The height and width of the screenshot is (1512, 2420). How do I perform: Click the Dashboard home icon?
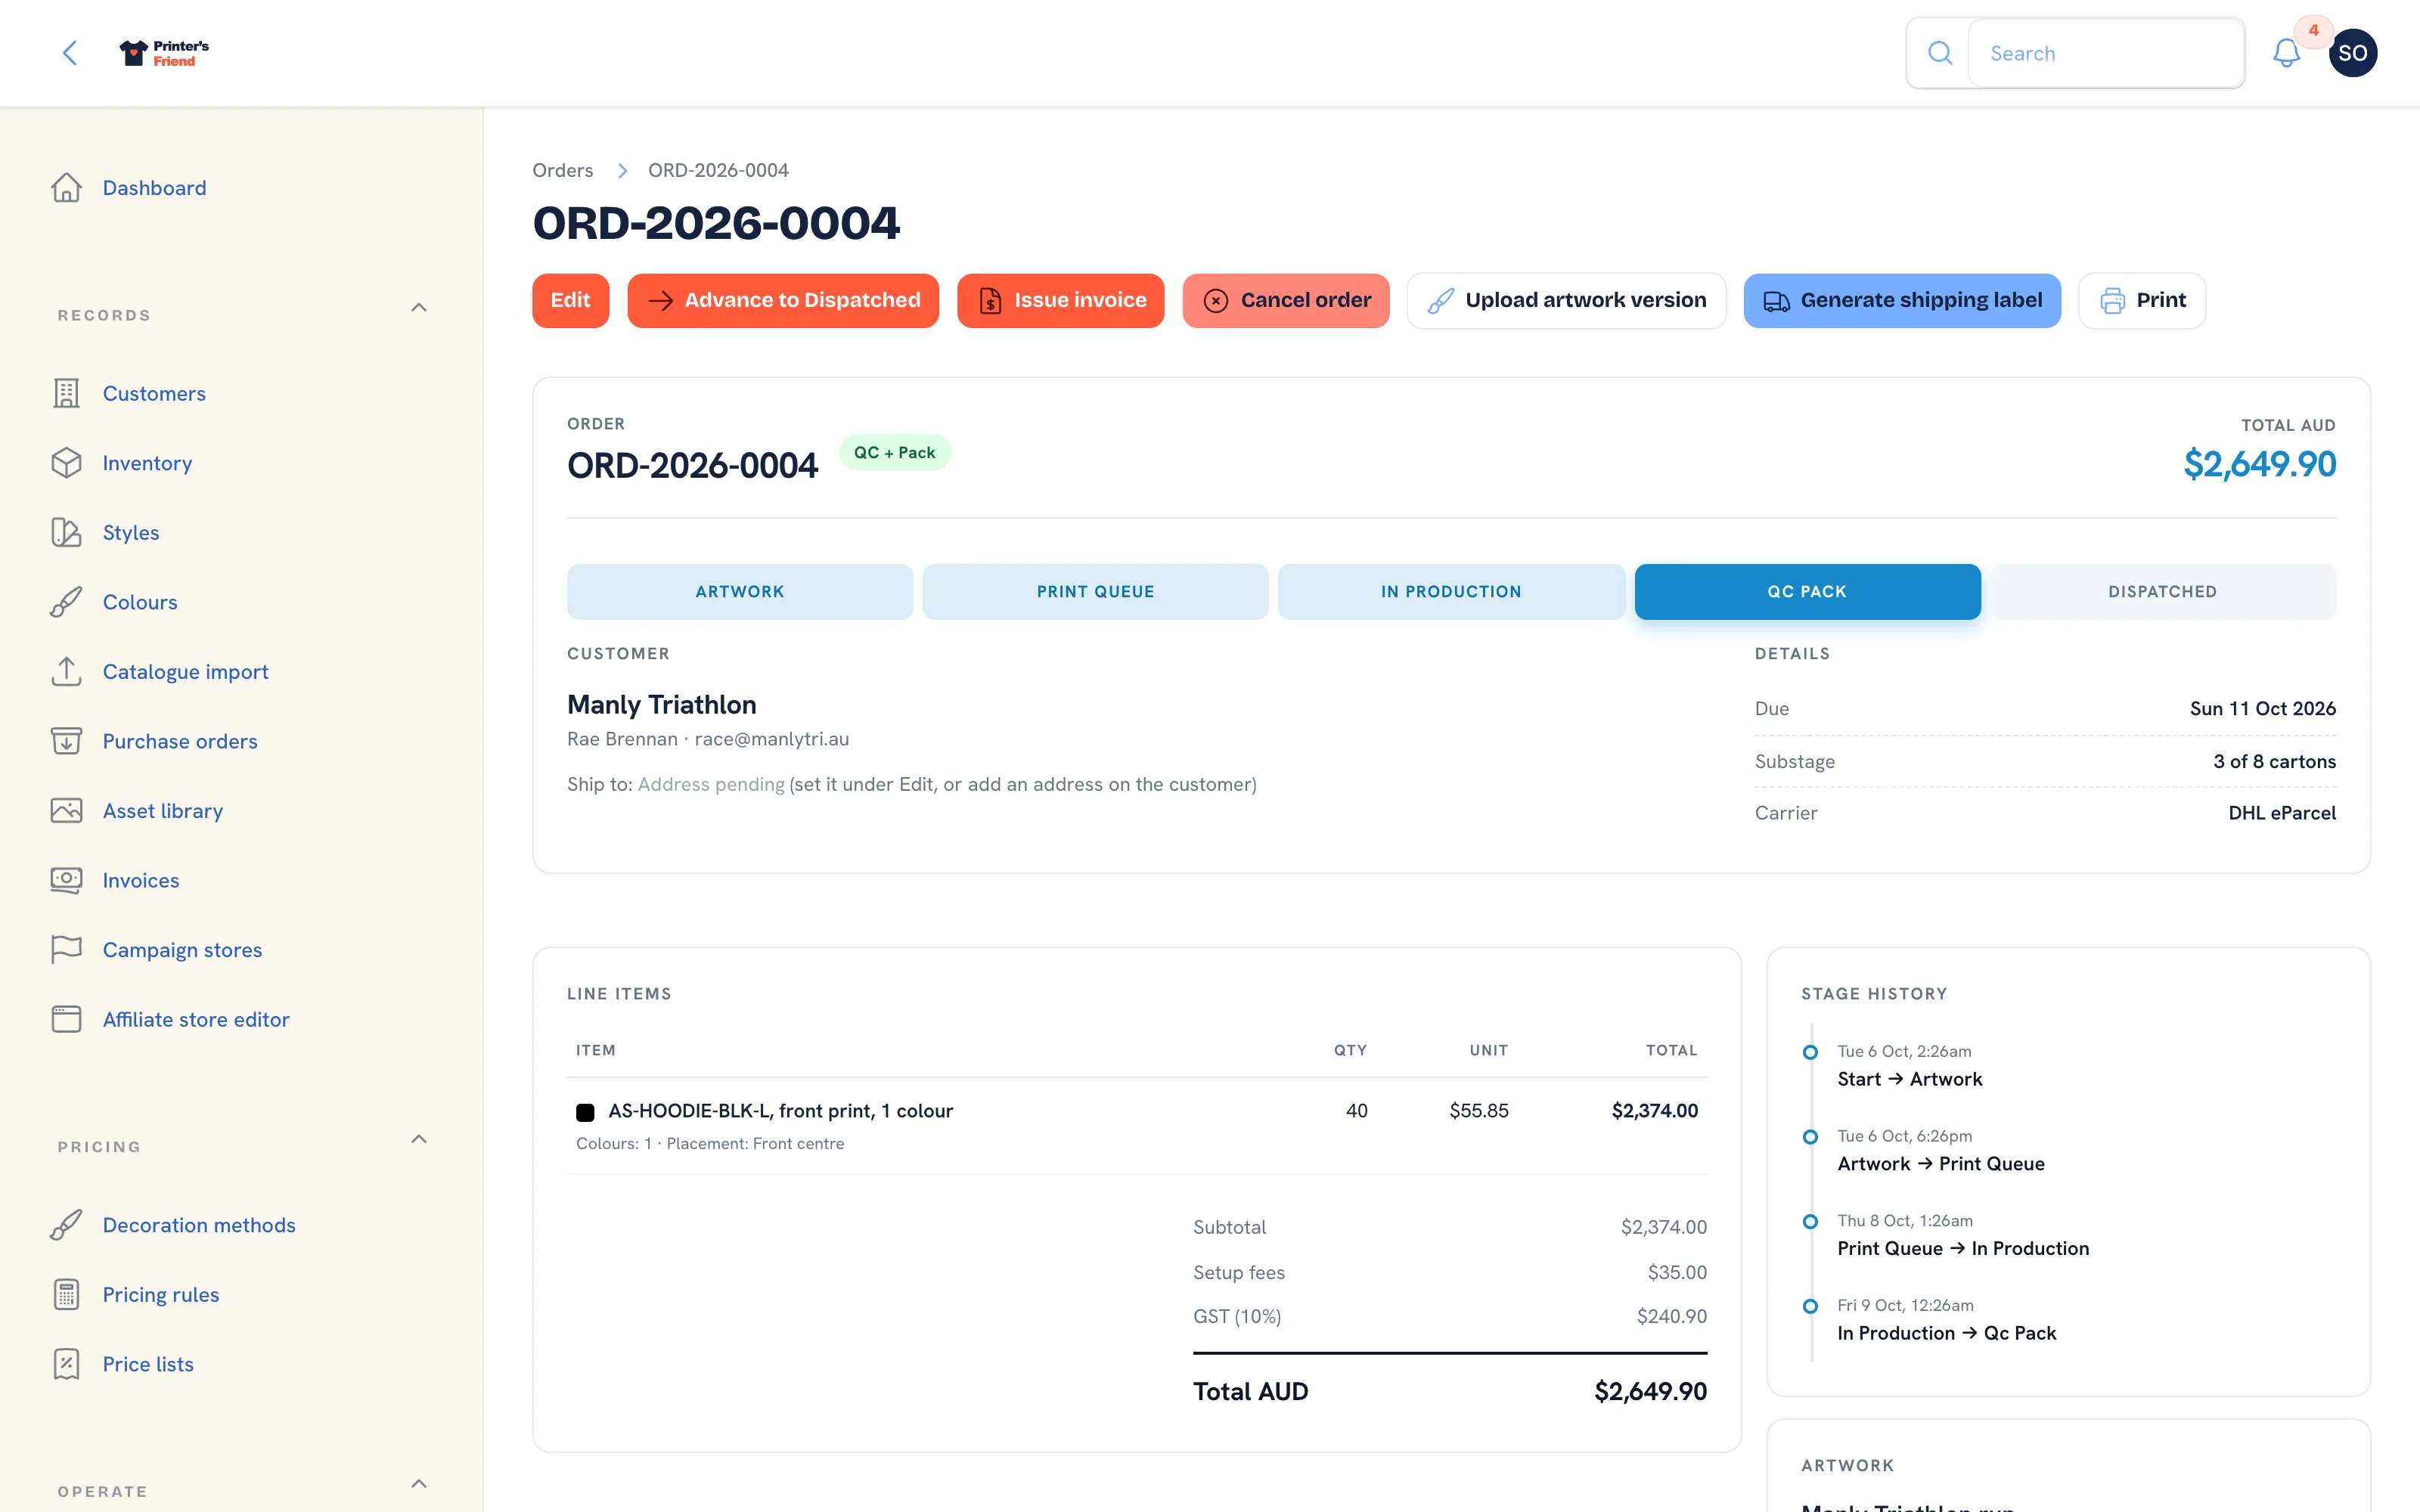click(x=66, y=188)
